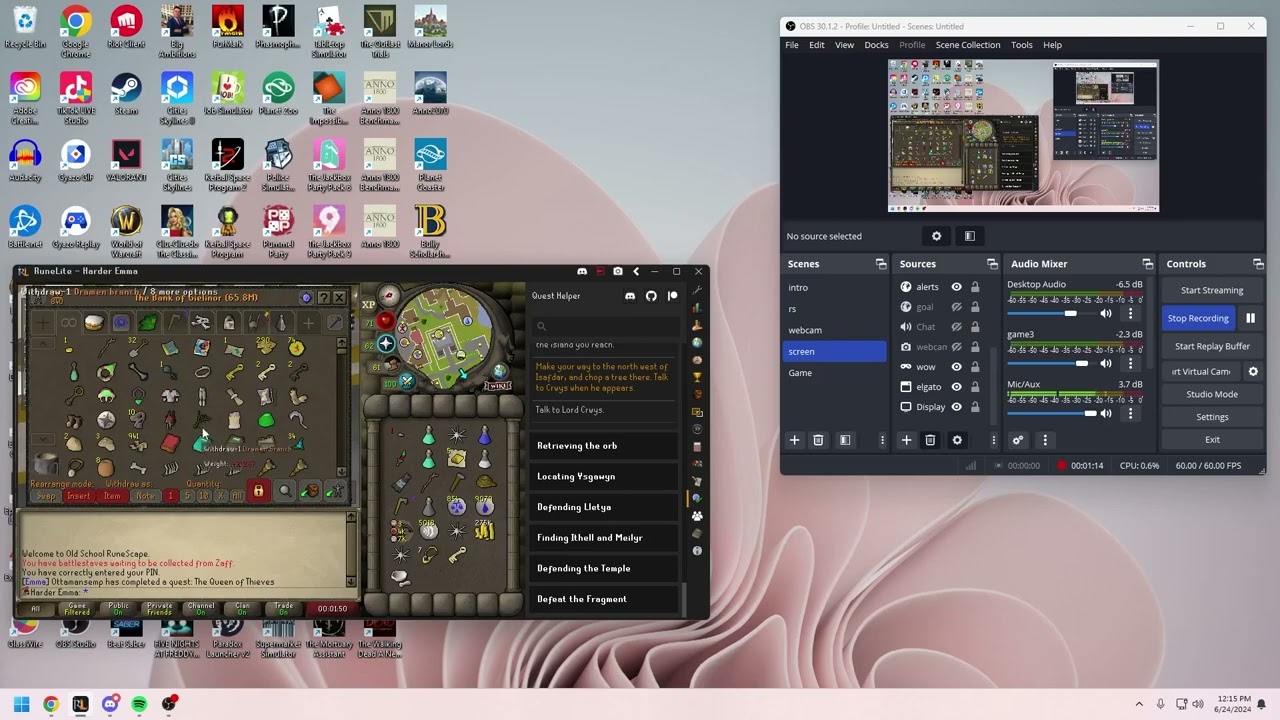The image size is (1280, 720).
Task: Click the Start Replay Buffer button
Action: pyautogui.click(x=1212, y=346)
